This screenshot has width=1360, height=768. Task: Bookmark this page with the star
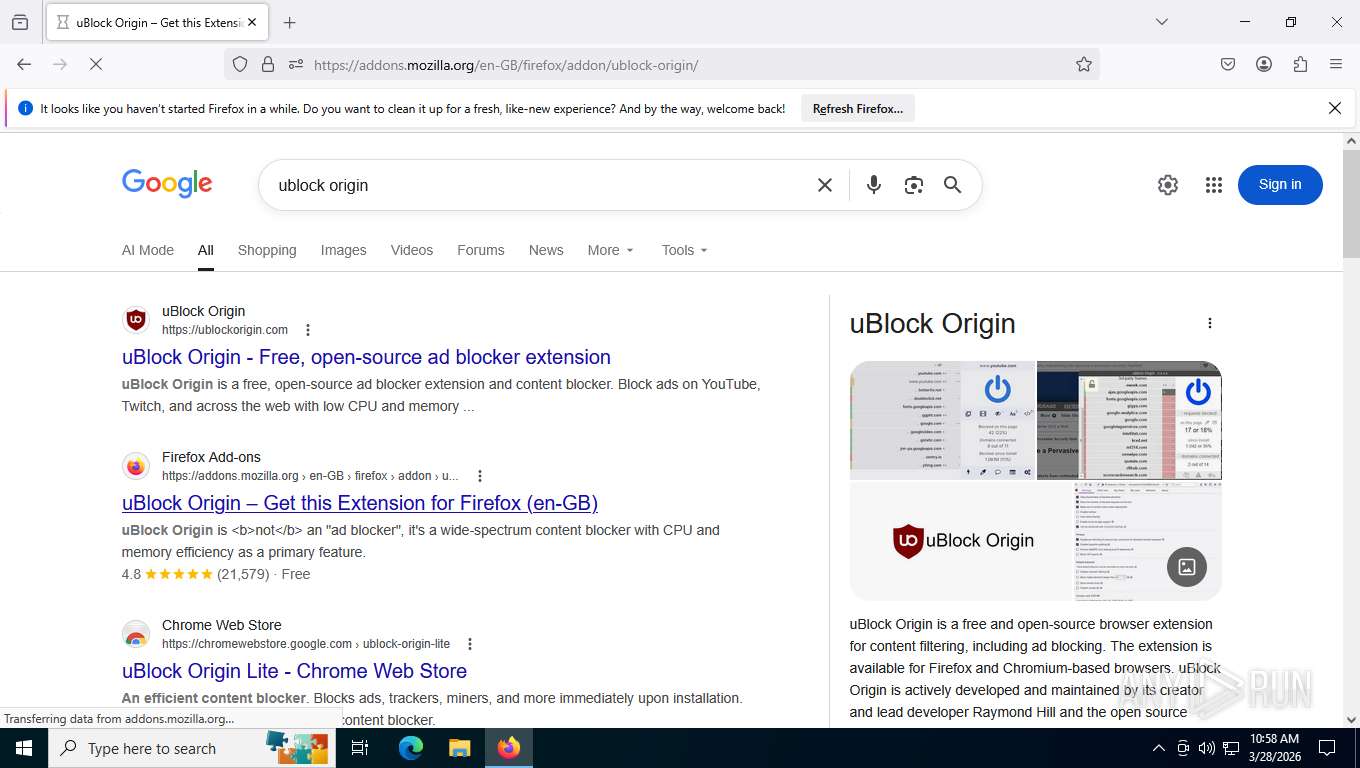[1084, 64]
